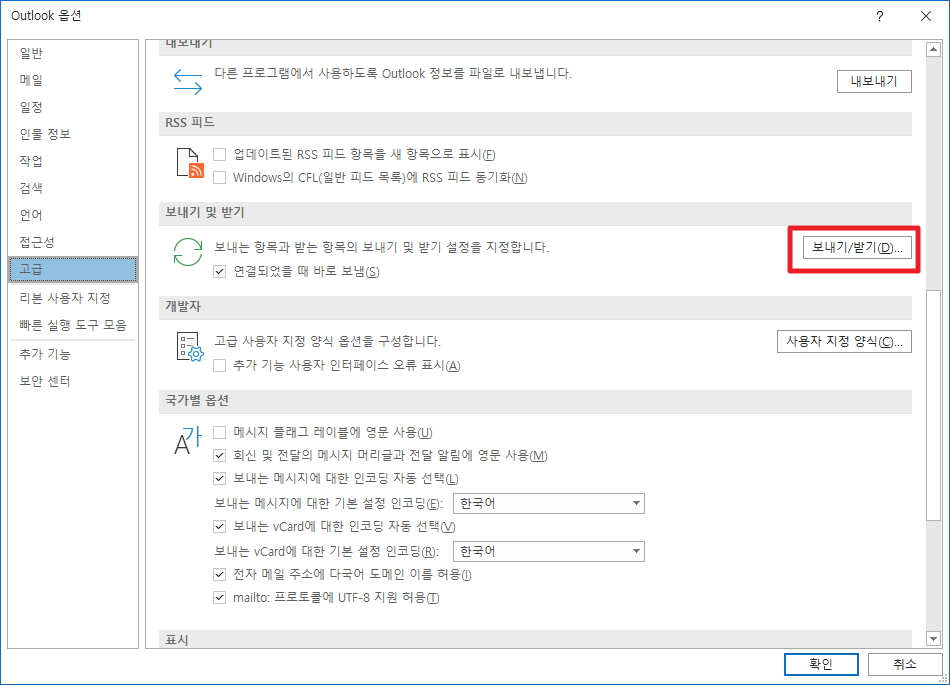Toggle 보내는 vCard 인코딩 자동 선택 checkbox
This screenshot has height=685, width=950.
click(x=220, y=526)
